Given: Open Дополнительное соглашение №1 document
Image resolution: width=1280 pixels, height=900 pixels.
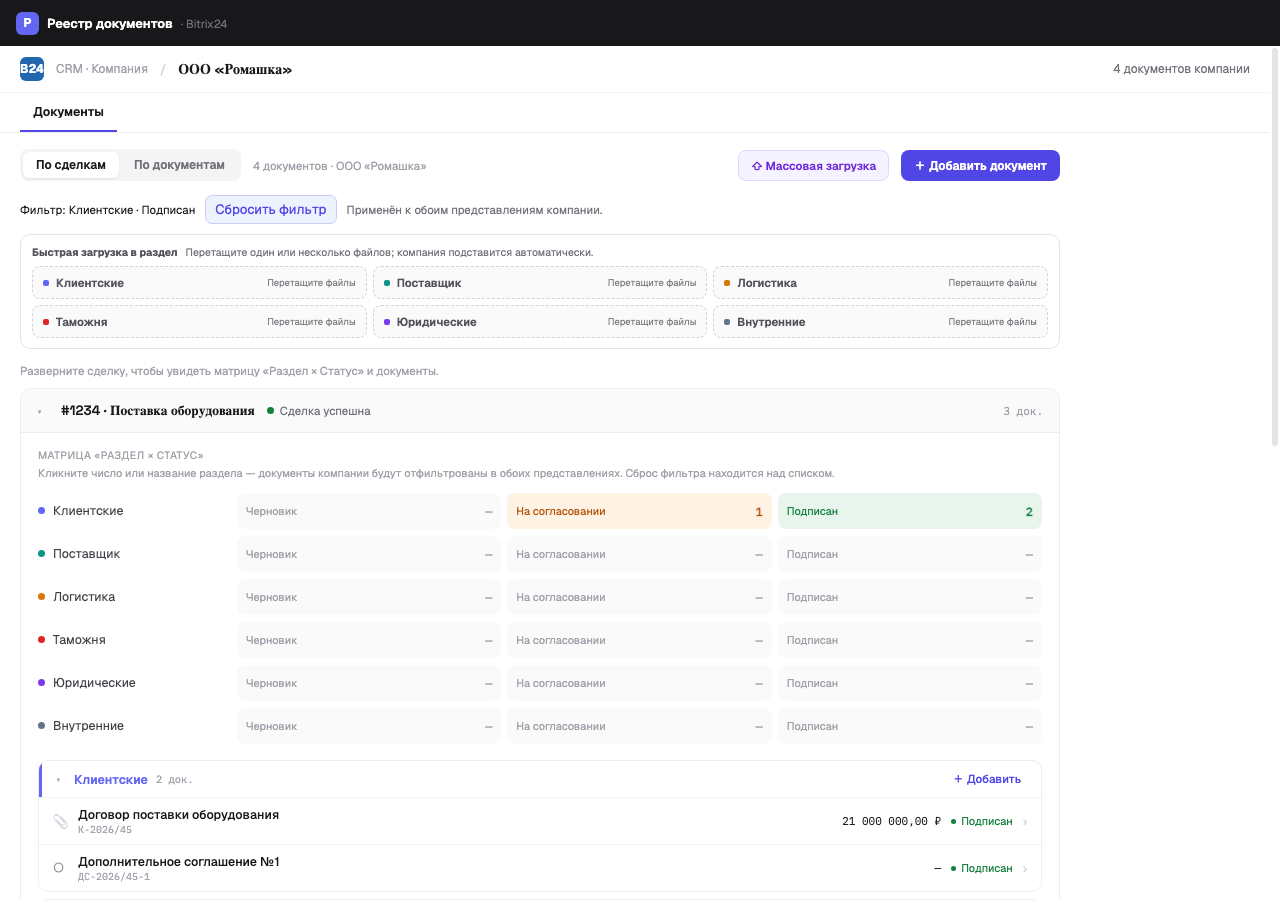Looking at the screenshot, I should tap(540, 868).
